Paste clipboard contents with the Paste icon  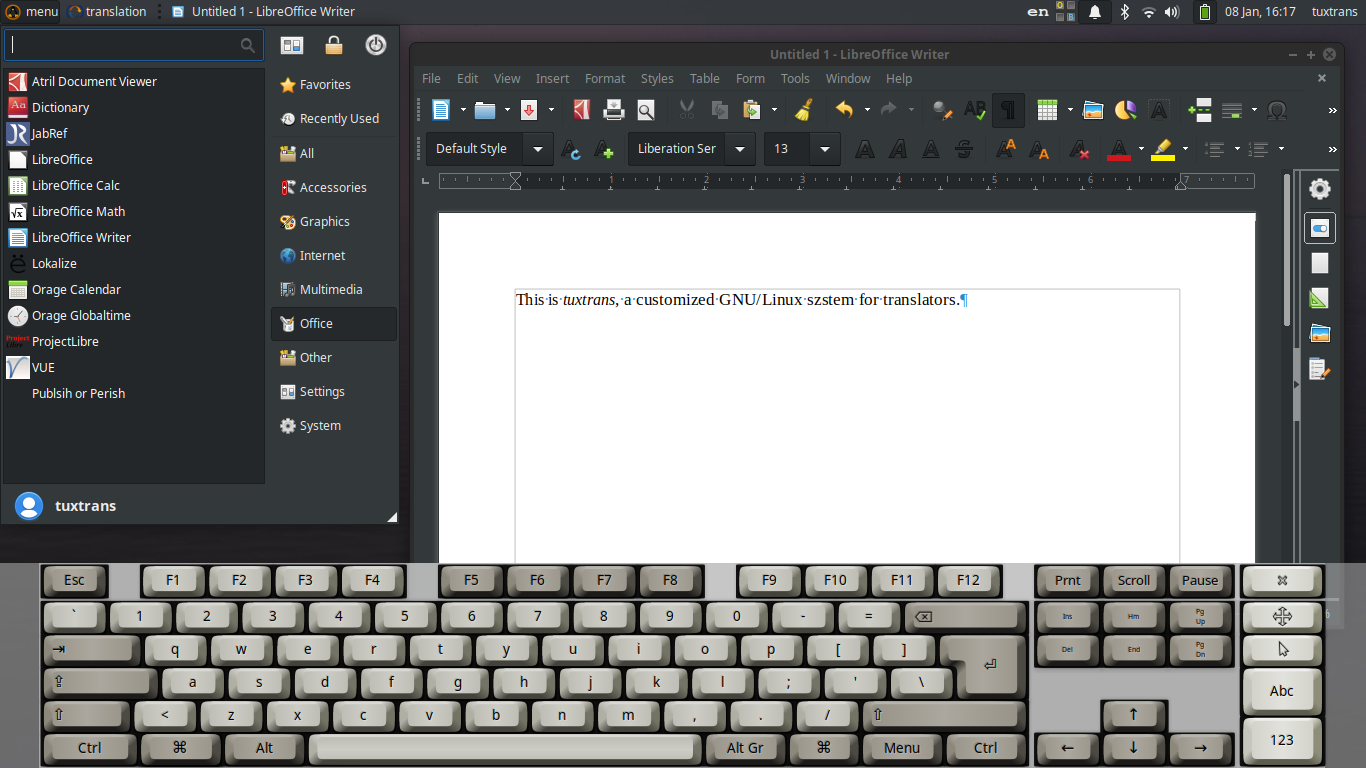(751, 109)
